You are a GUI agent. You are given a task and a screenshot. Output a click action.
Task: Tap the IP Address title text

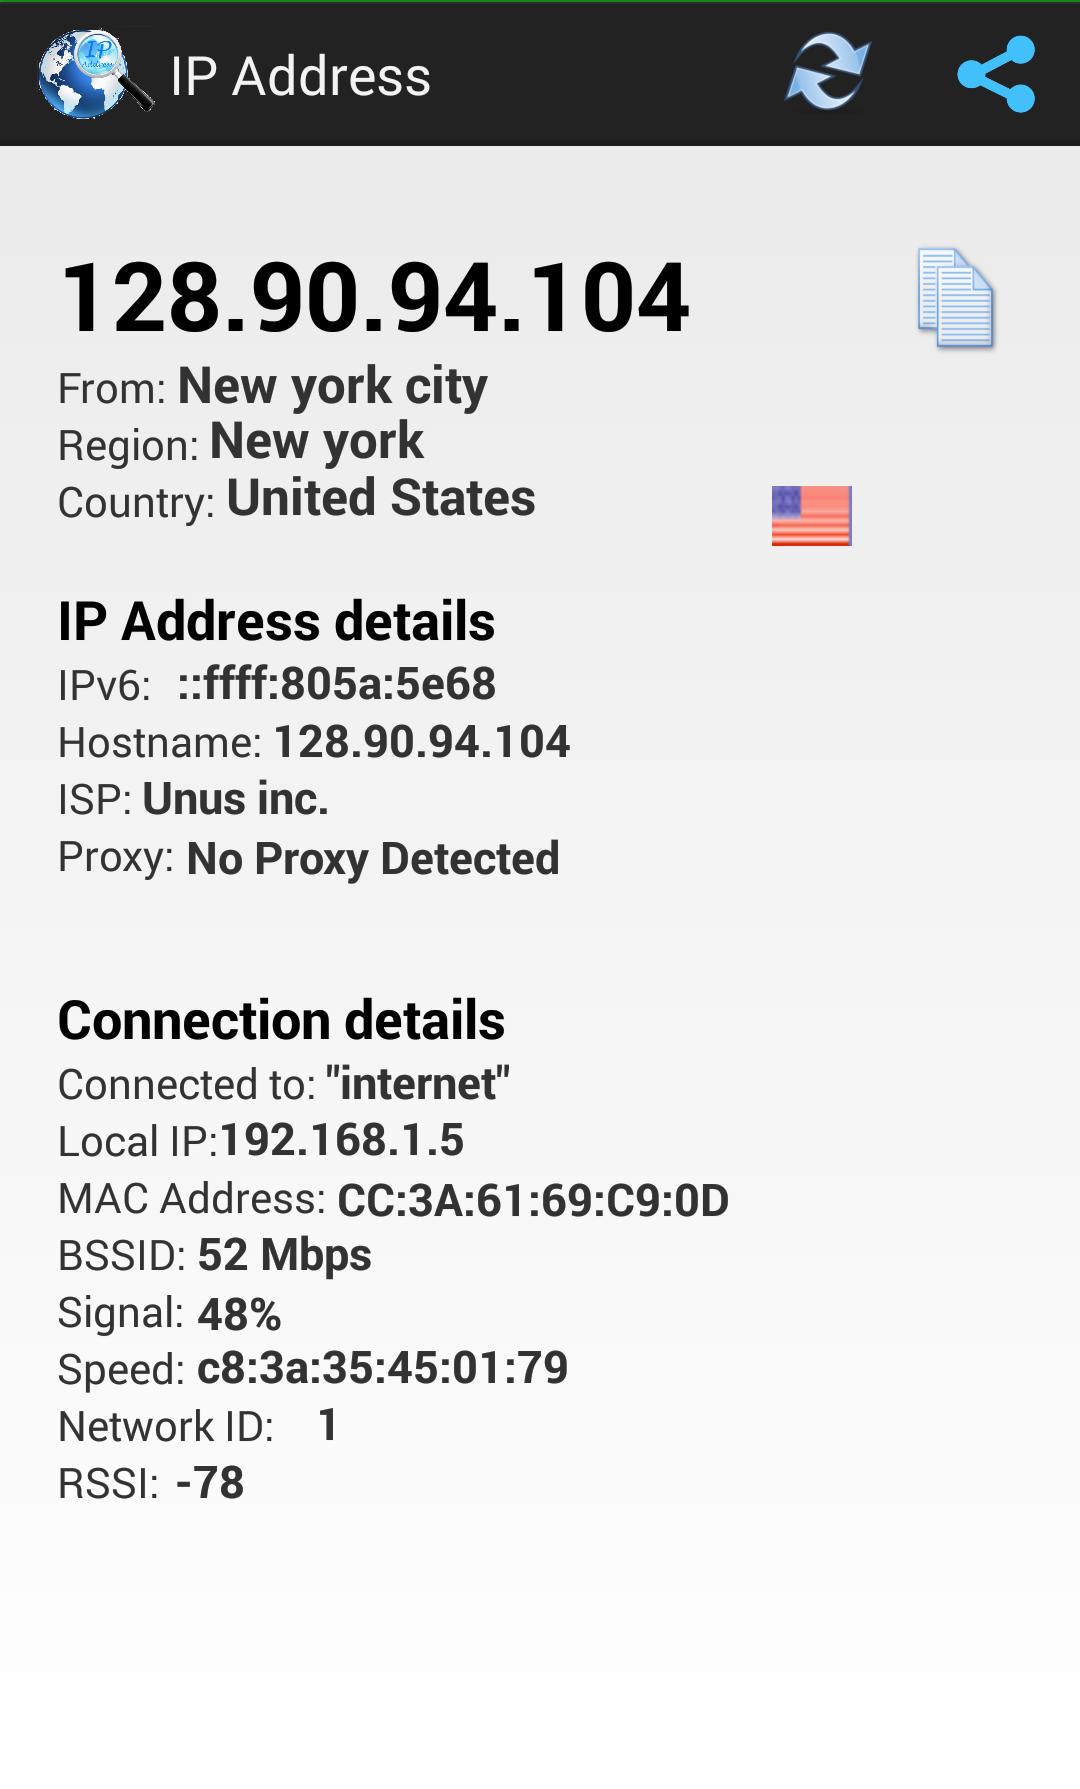(x=300, y=76)
